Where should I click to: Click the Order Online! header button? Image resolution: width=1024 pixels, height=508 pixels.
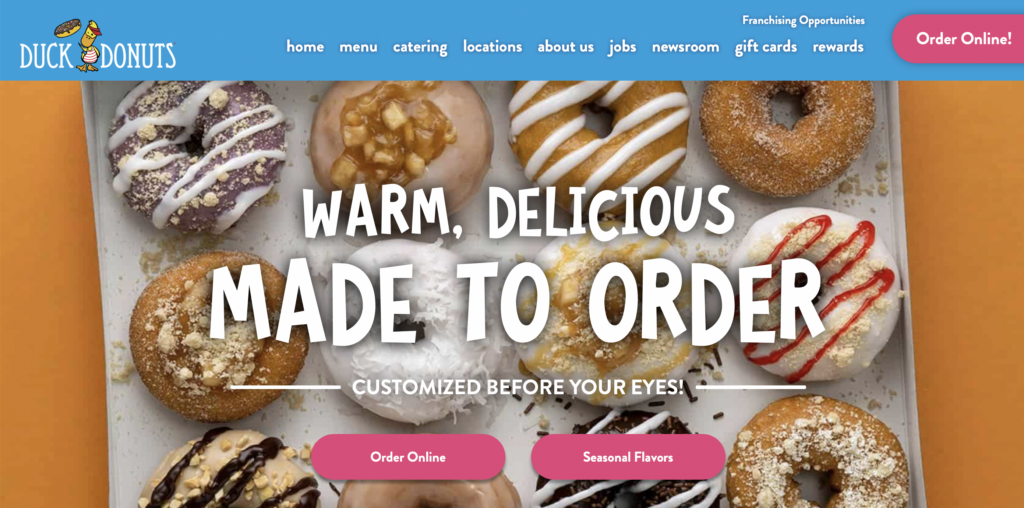click(x=961, y=39)
